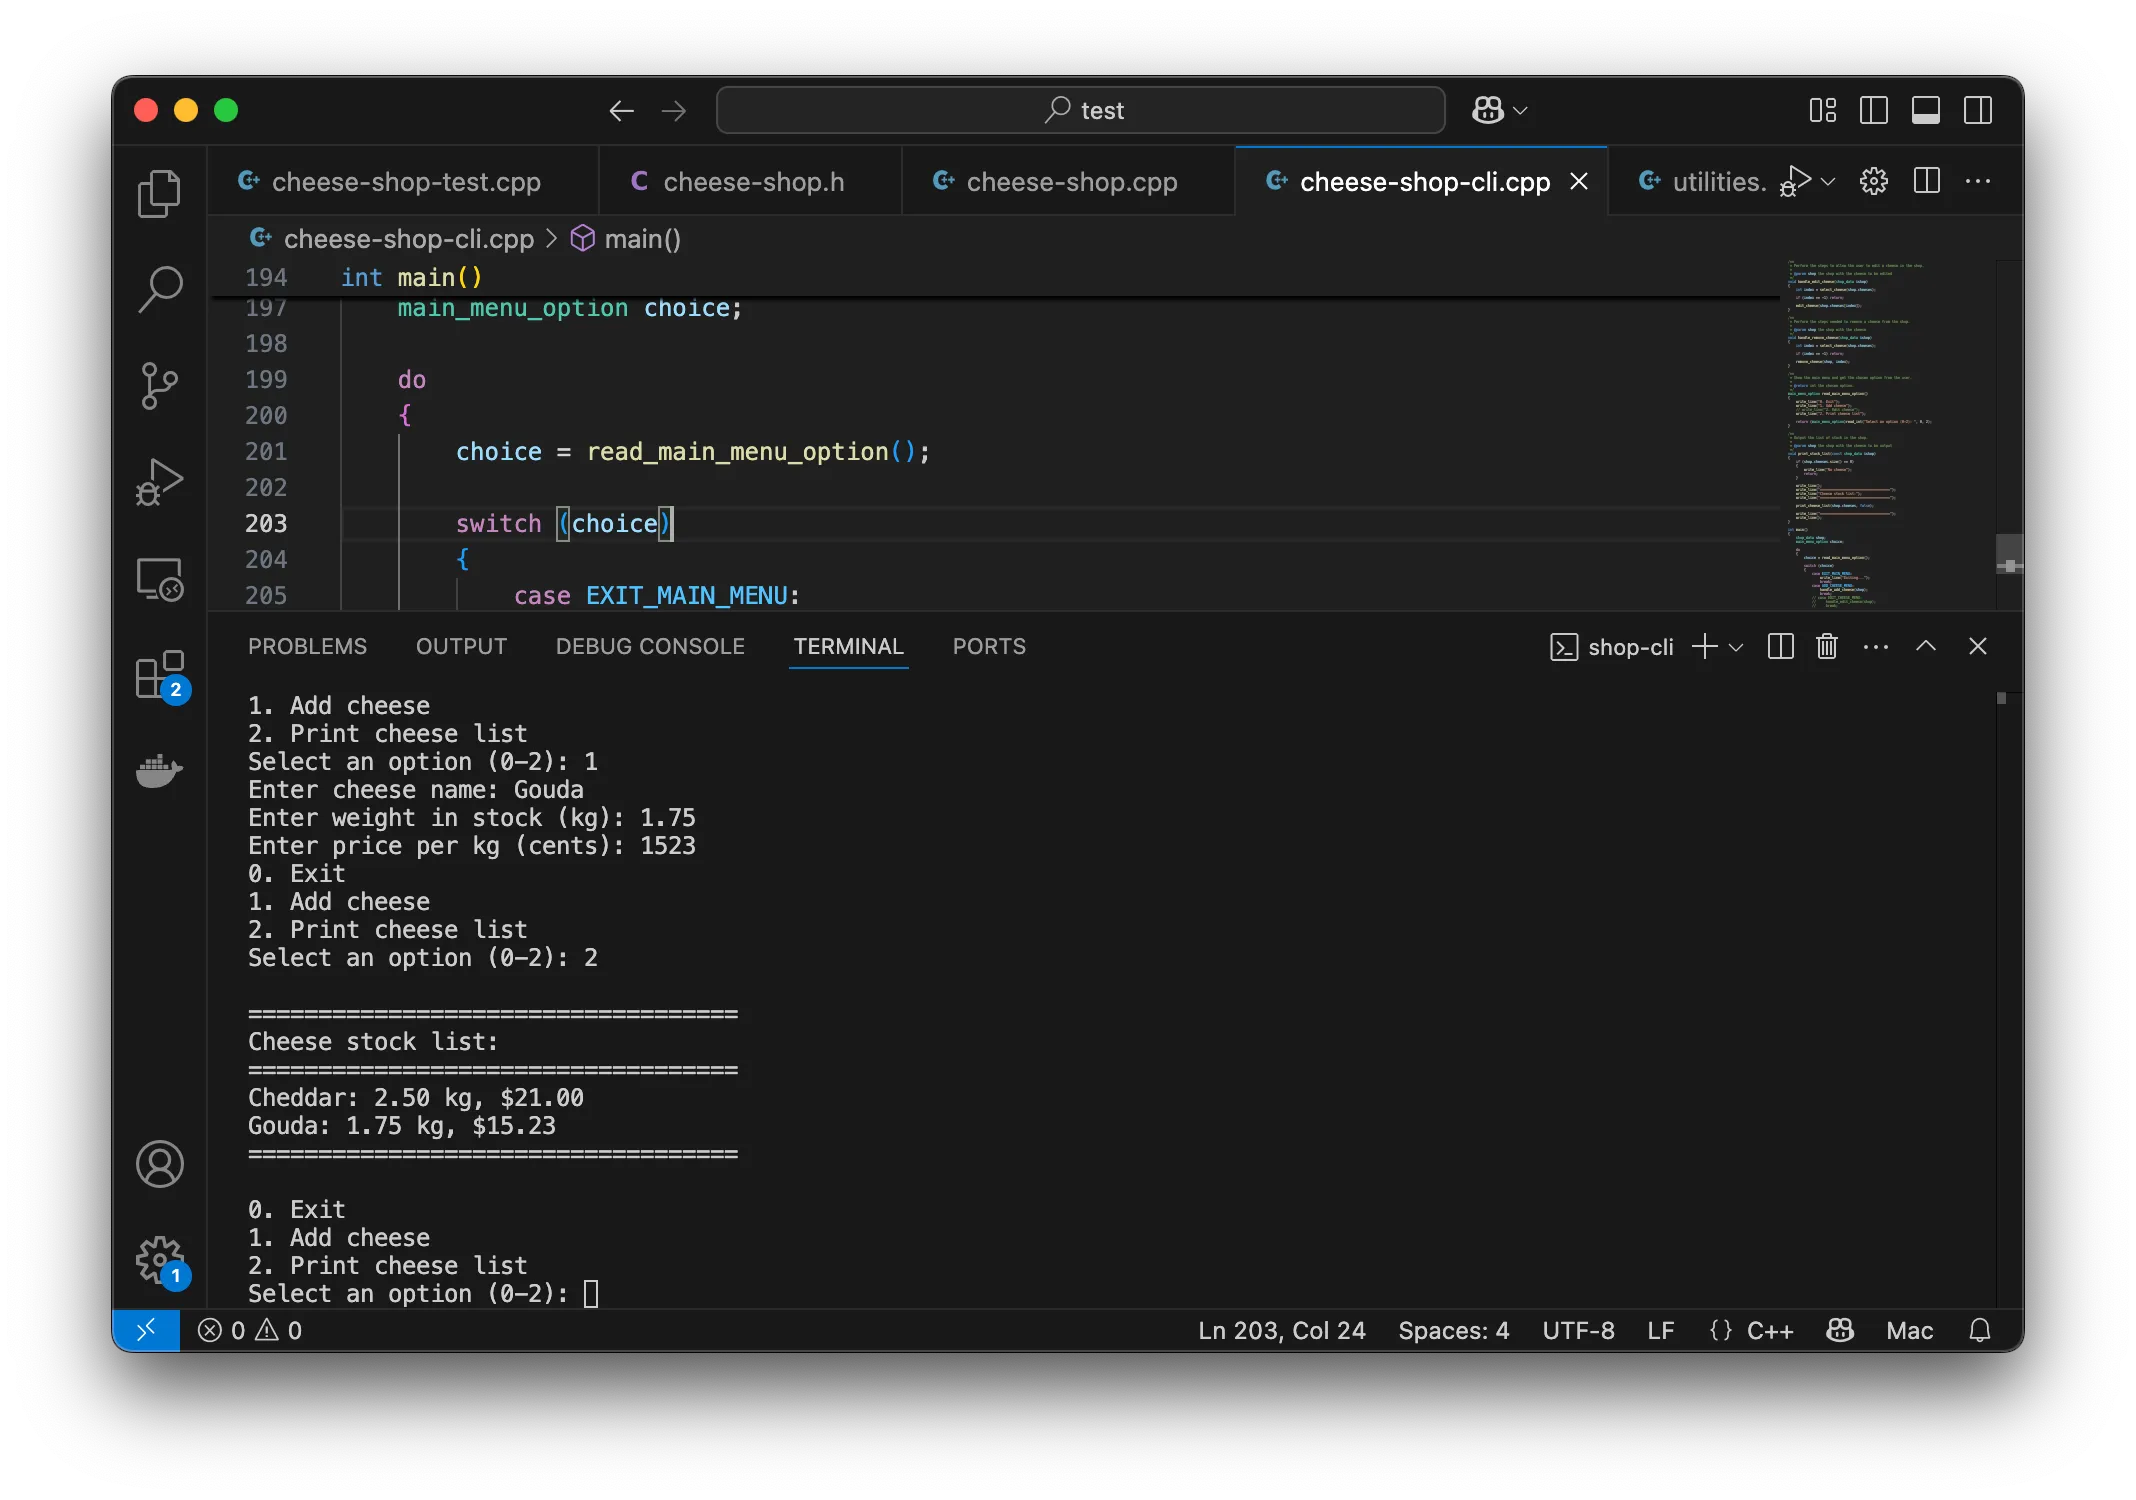Open editor settings gear in tab bar
This screenshot has width=2136, height=1500.
tap(1874, 181)
